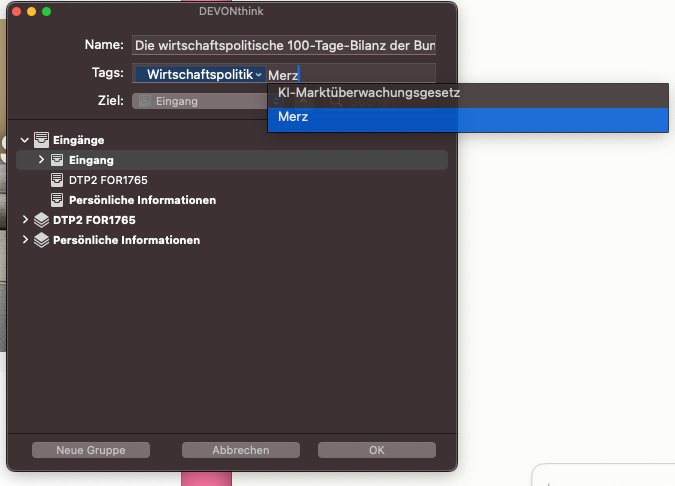Click the Persönliche Informationen inbox icon
This screenshot has width=675, height=486.
pos(57,200)
